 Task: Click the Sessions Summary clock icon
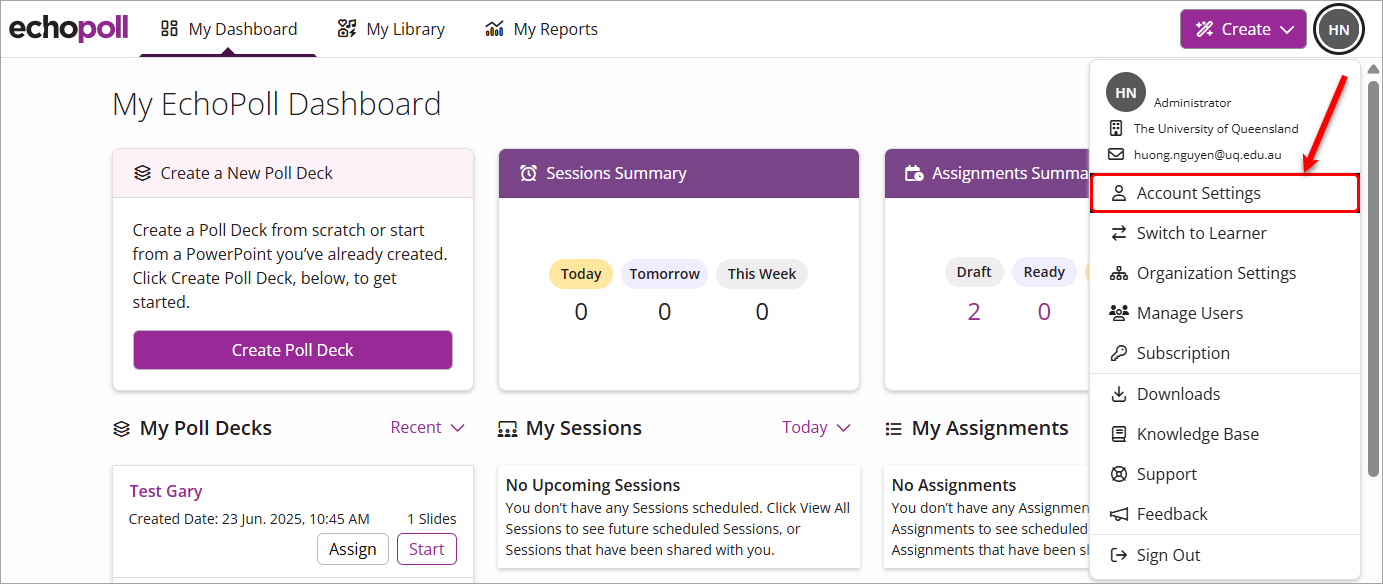(x=528, y=173)
